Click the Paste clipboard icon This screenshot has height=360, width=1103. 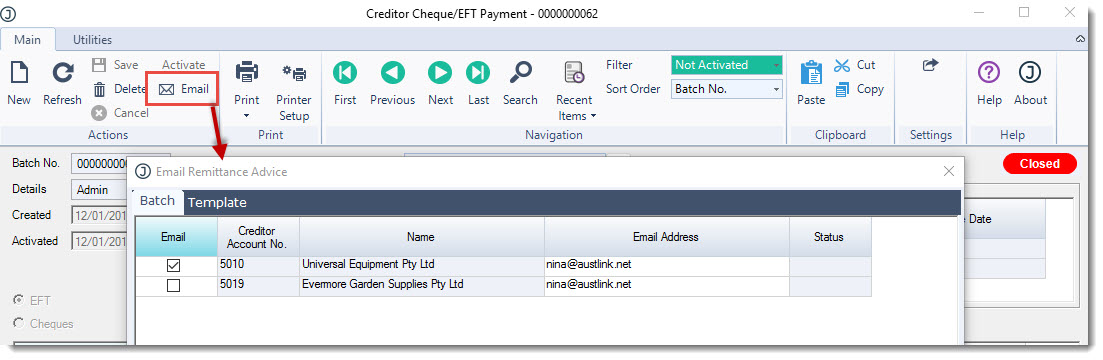click(811, 73)
